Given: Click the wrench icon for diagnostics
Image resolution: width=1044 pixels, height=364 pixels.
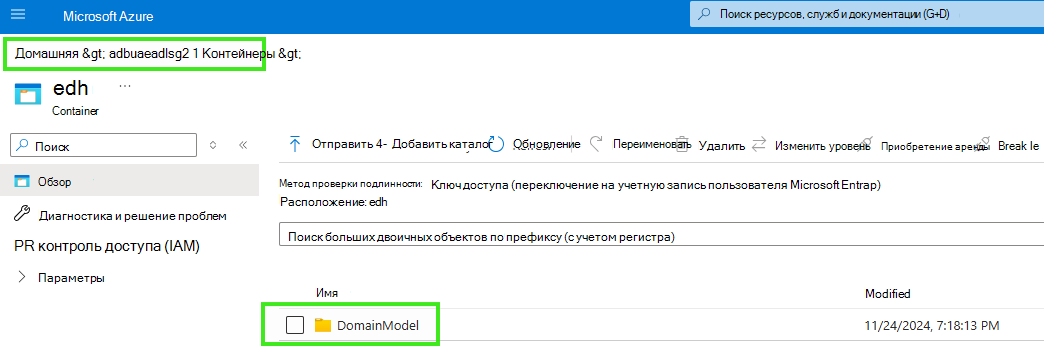Looking at the screenshot, I should point(21,214).
